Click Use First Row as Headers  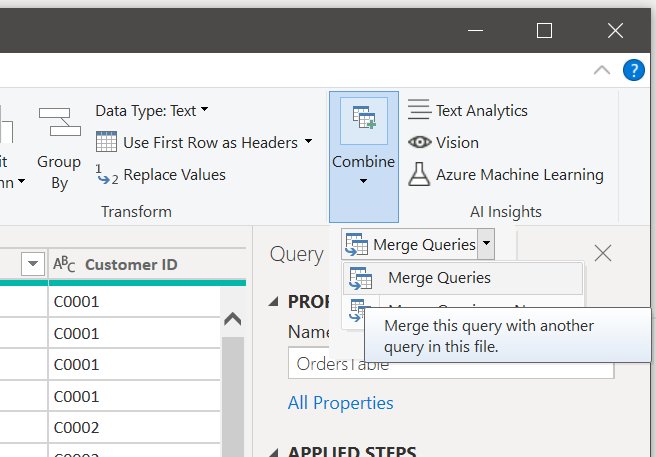tap(210, 143)
